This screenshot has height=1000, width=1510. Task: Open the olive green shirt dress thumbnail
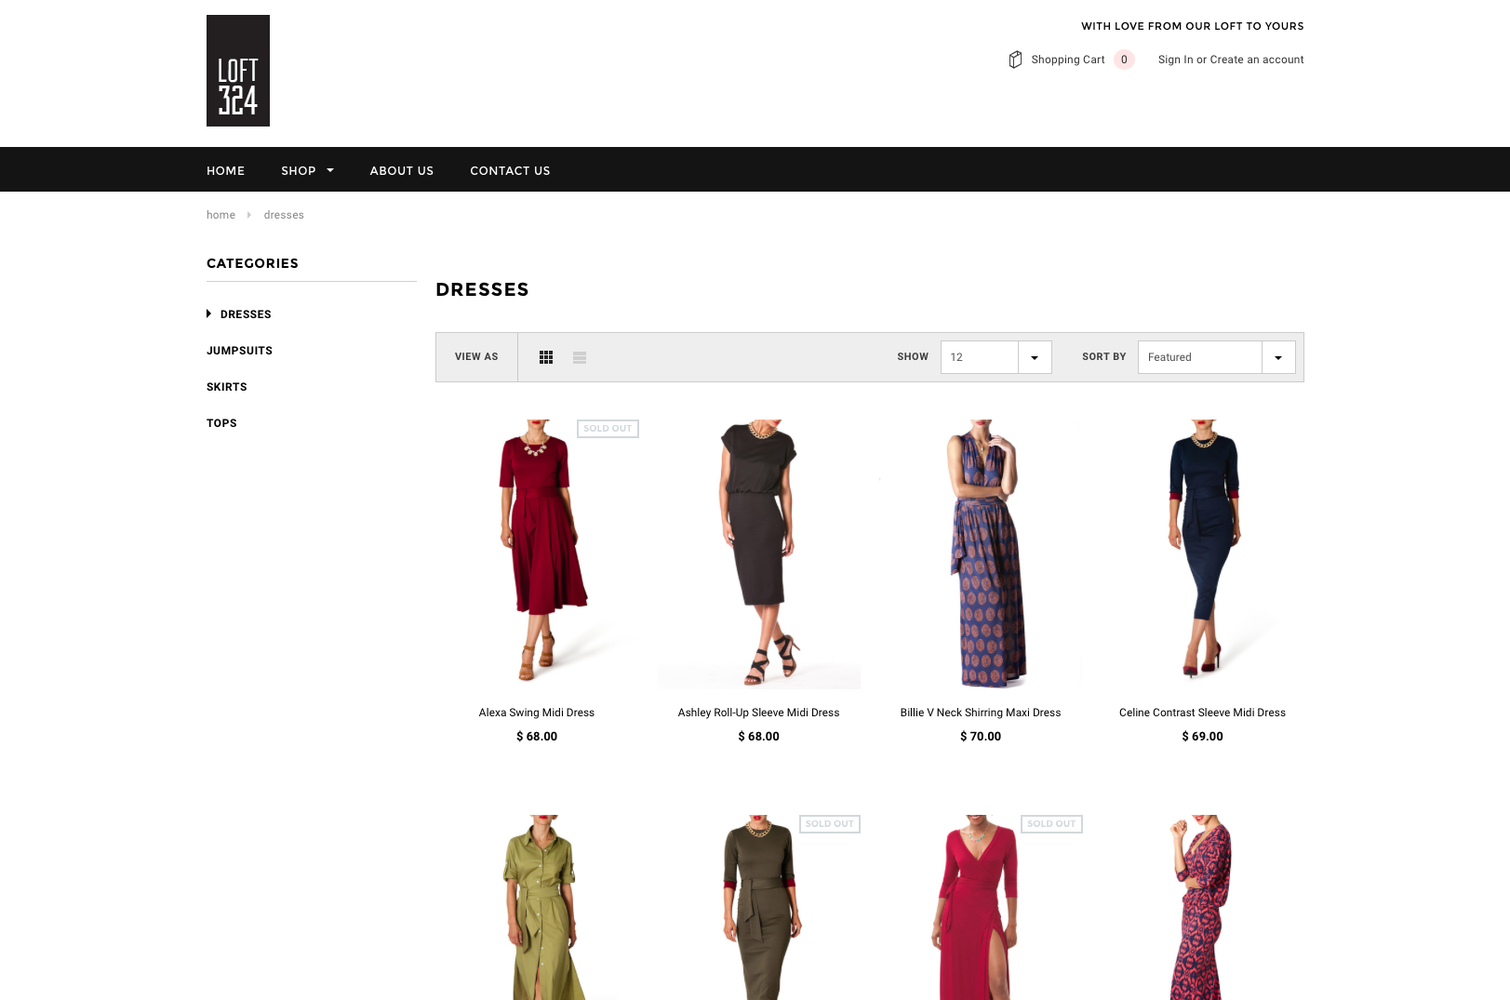point(538,907)
